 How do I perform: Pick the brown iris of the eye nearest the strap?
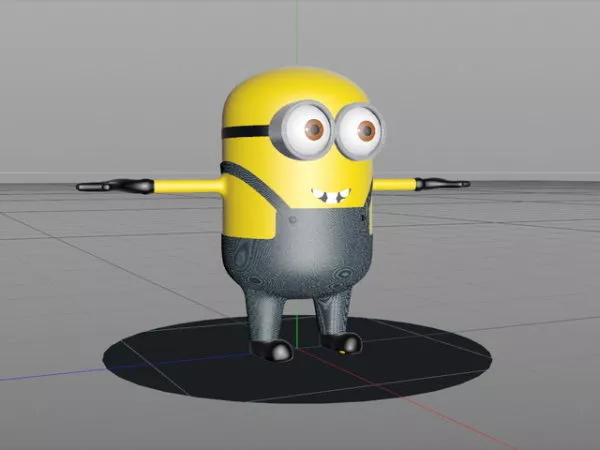tap(315, 129)
